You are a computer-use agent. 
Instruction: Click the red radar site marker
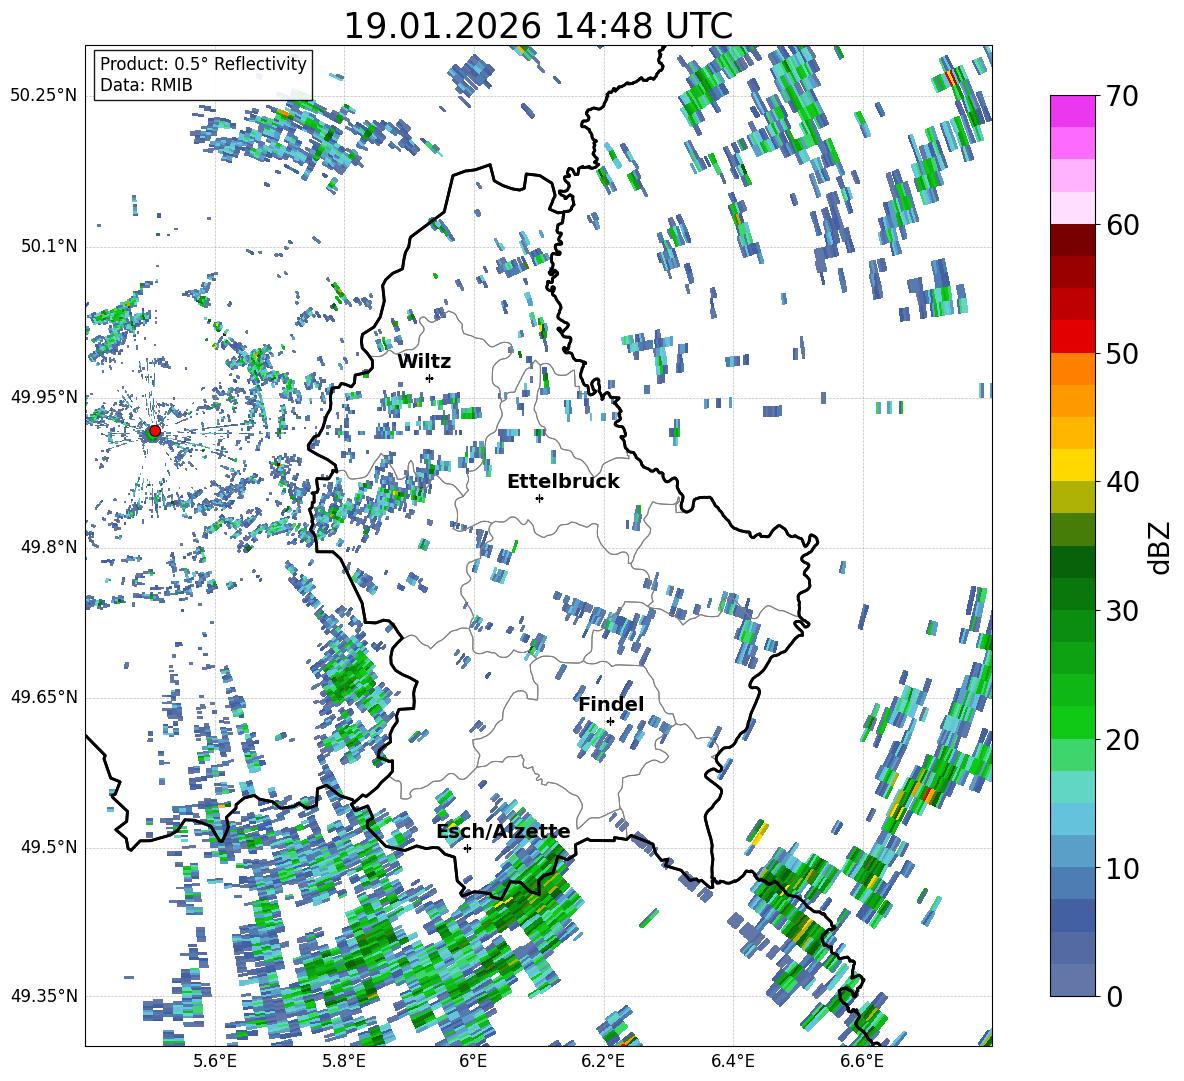[x=155, y=430]
